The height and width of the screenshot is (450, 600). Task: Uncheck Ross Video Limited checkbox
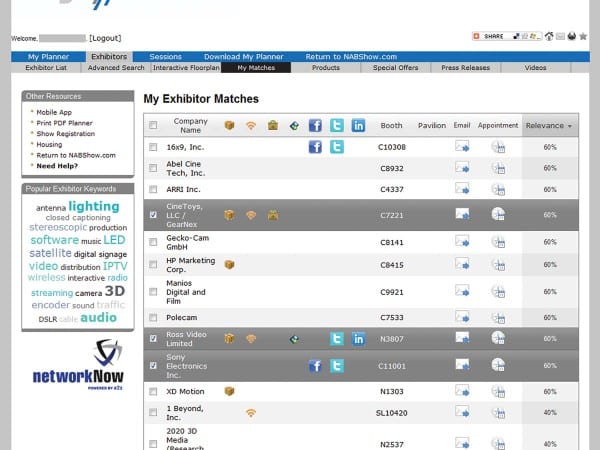pyautogui.click(x=153, y=339)
